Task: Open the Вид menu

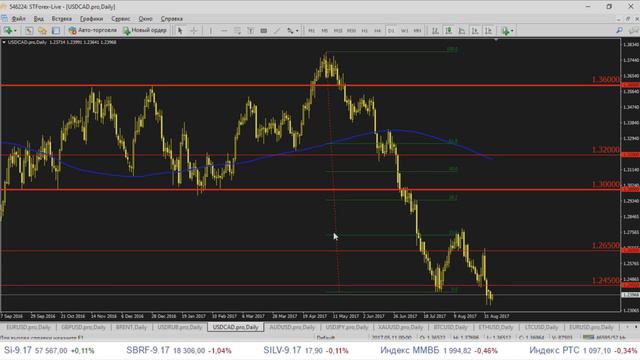Action: pyautogui.click(x=38, y=19)
